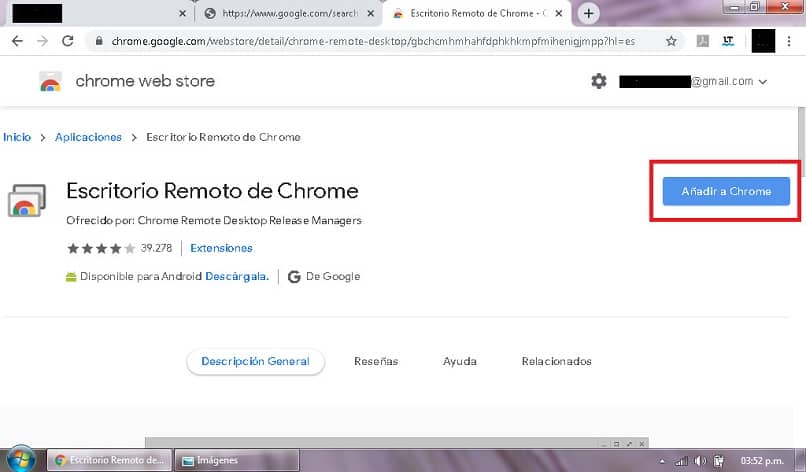This screenshot has width=806, height=472.
Task: Close the first redacted tab
Action: point(182,14)
